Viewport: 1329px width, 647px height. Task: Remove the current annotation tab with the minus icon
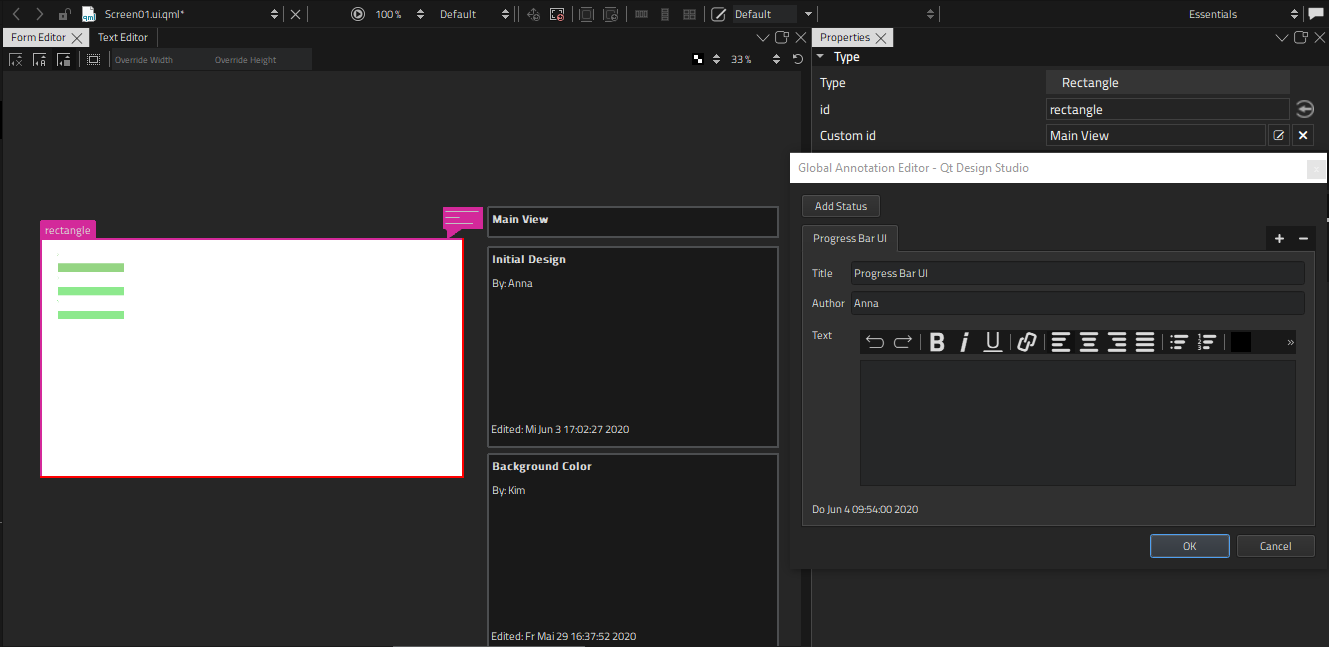1303,238
